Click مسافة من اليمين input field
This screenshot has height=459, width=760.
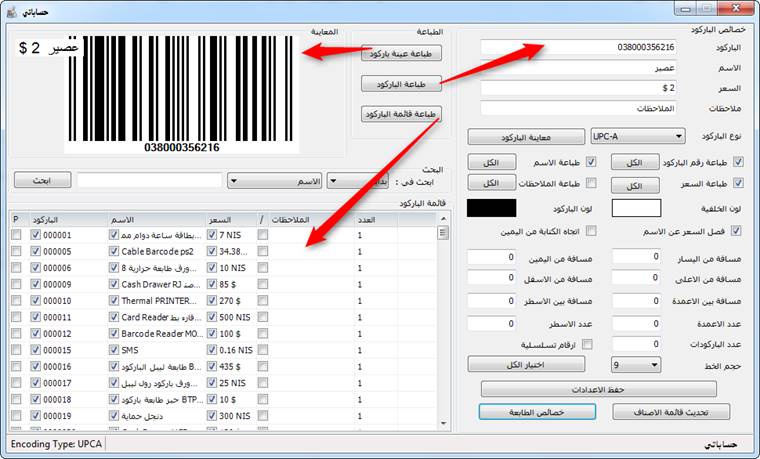click(491, 256)
